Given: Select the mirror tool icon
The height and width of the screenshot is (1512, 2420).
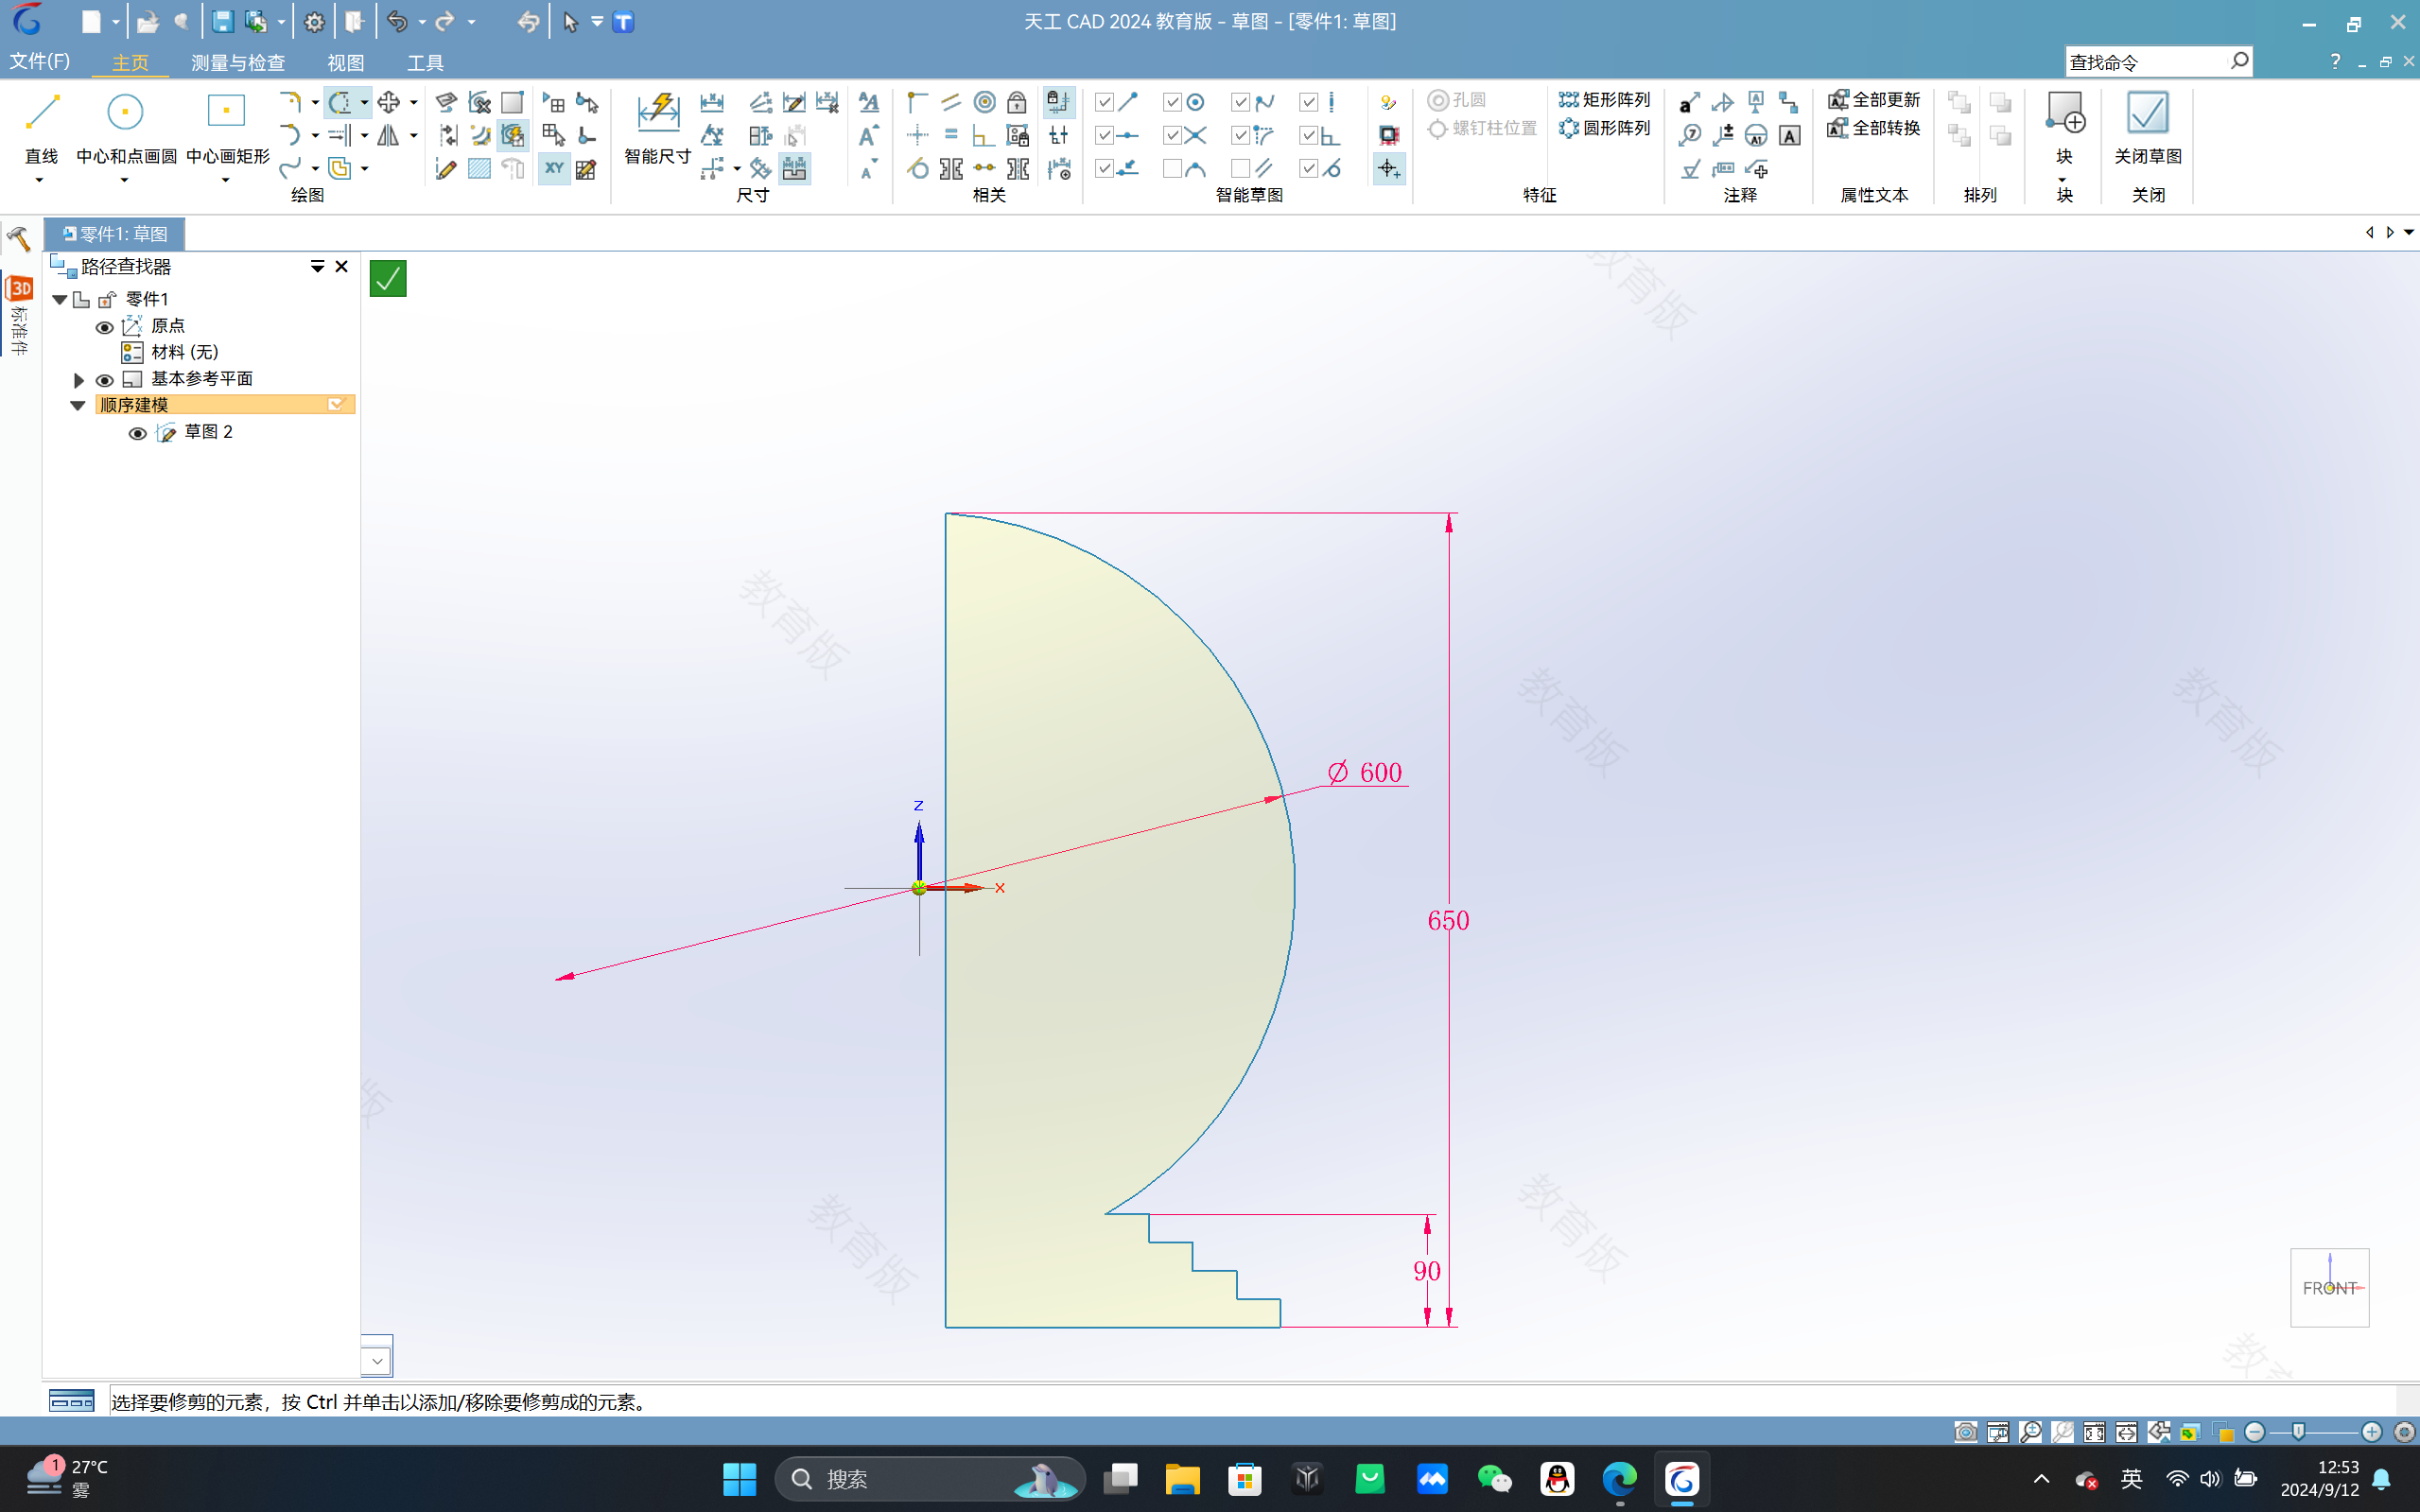Looking at the screenshot, I should point(388,135).
